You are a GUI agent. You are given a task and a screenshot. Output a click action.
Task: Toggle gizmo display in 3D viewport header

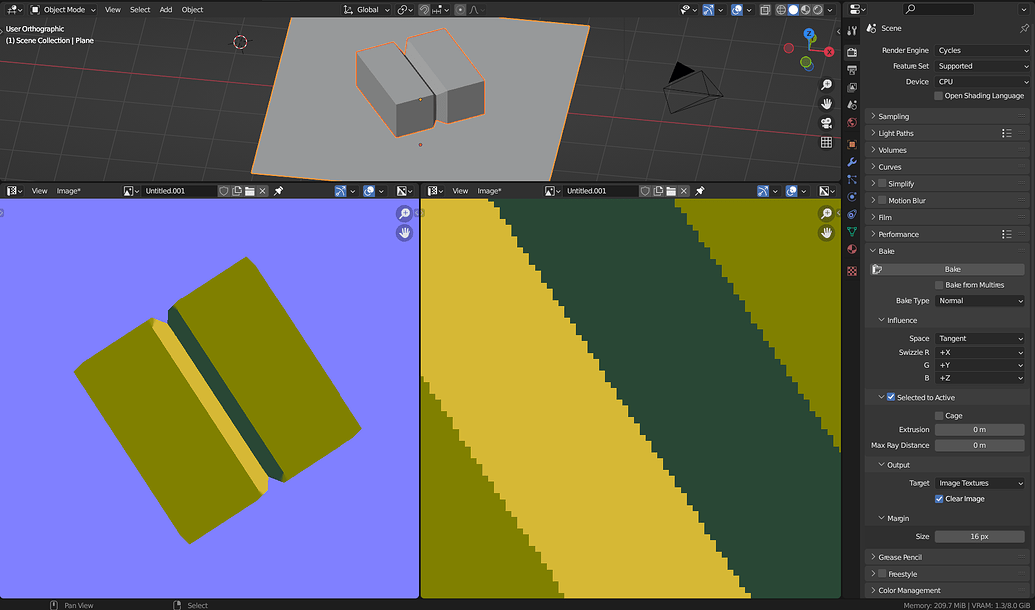pos(708,10)
